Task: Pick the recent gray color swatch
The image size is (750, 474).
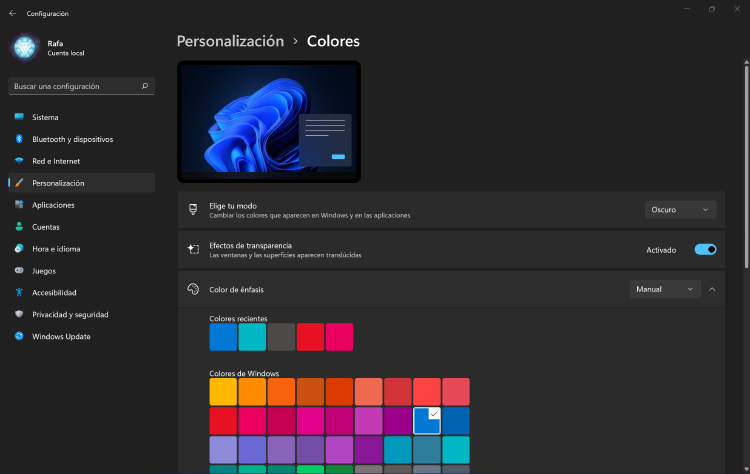Action: 281,337
